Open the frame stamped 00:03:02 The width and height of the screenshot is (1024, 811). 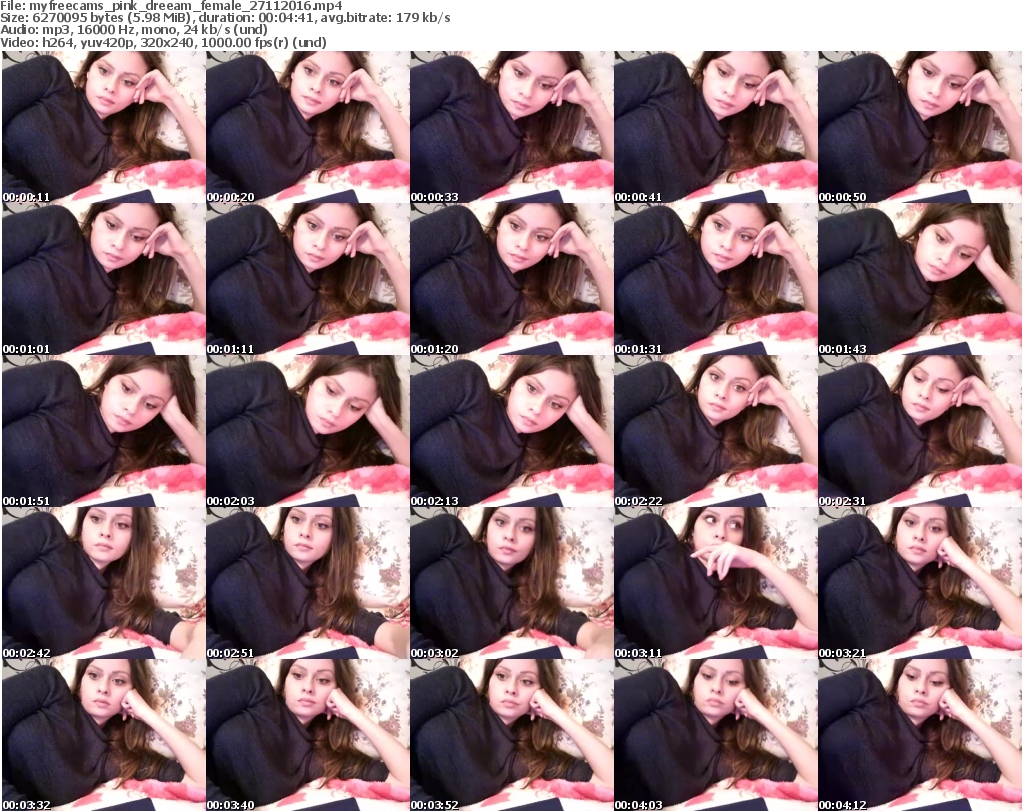pos(511,583)
